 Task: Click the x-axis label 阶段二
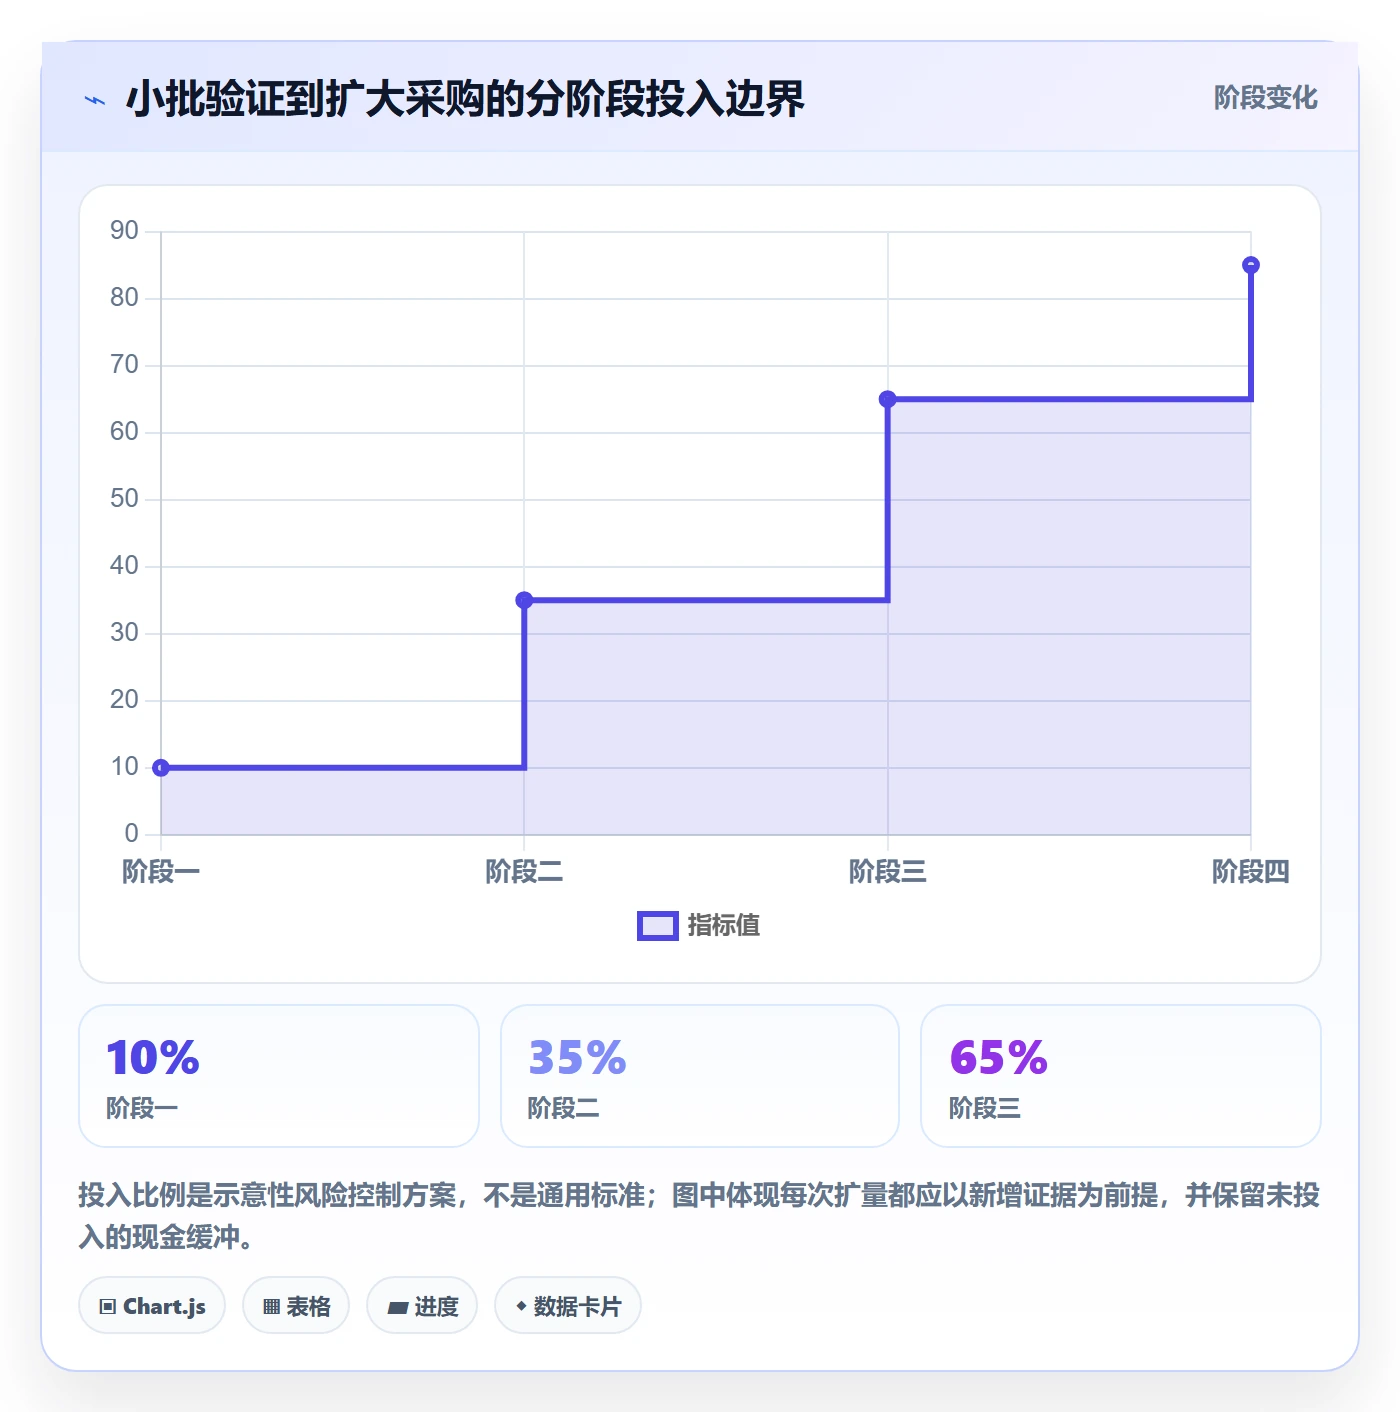pos(524,872)
